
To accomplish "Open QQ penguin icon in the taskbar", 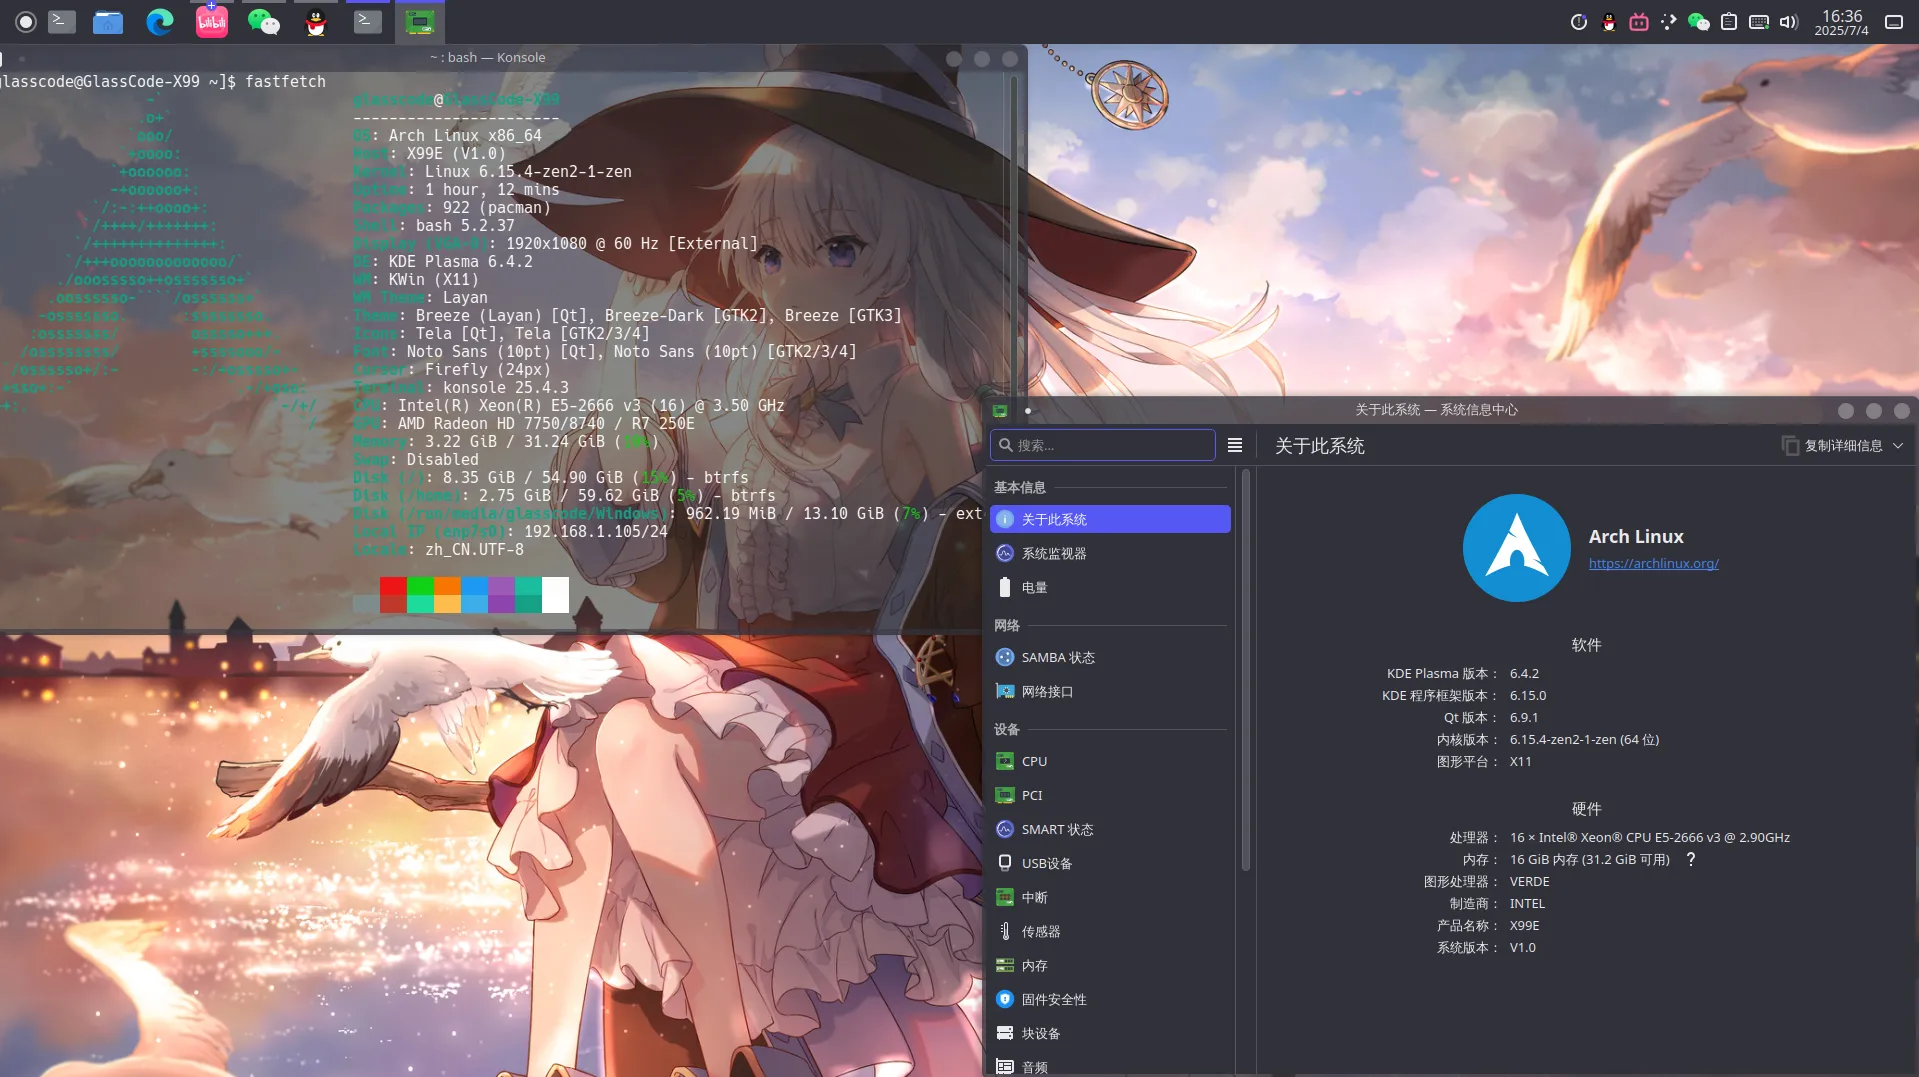I will coord(316,21).
